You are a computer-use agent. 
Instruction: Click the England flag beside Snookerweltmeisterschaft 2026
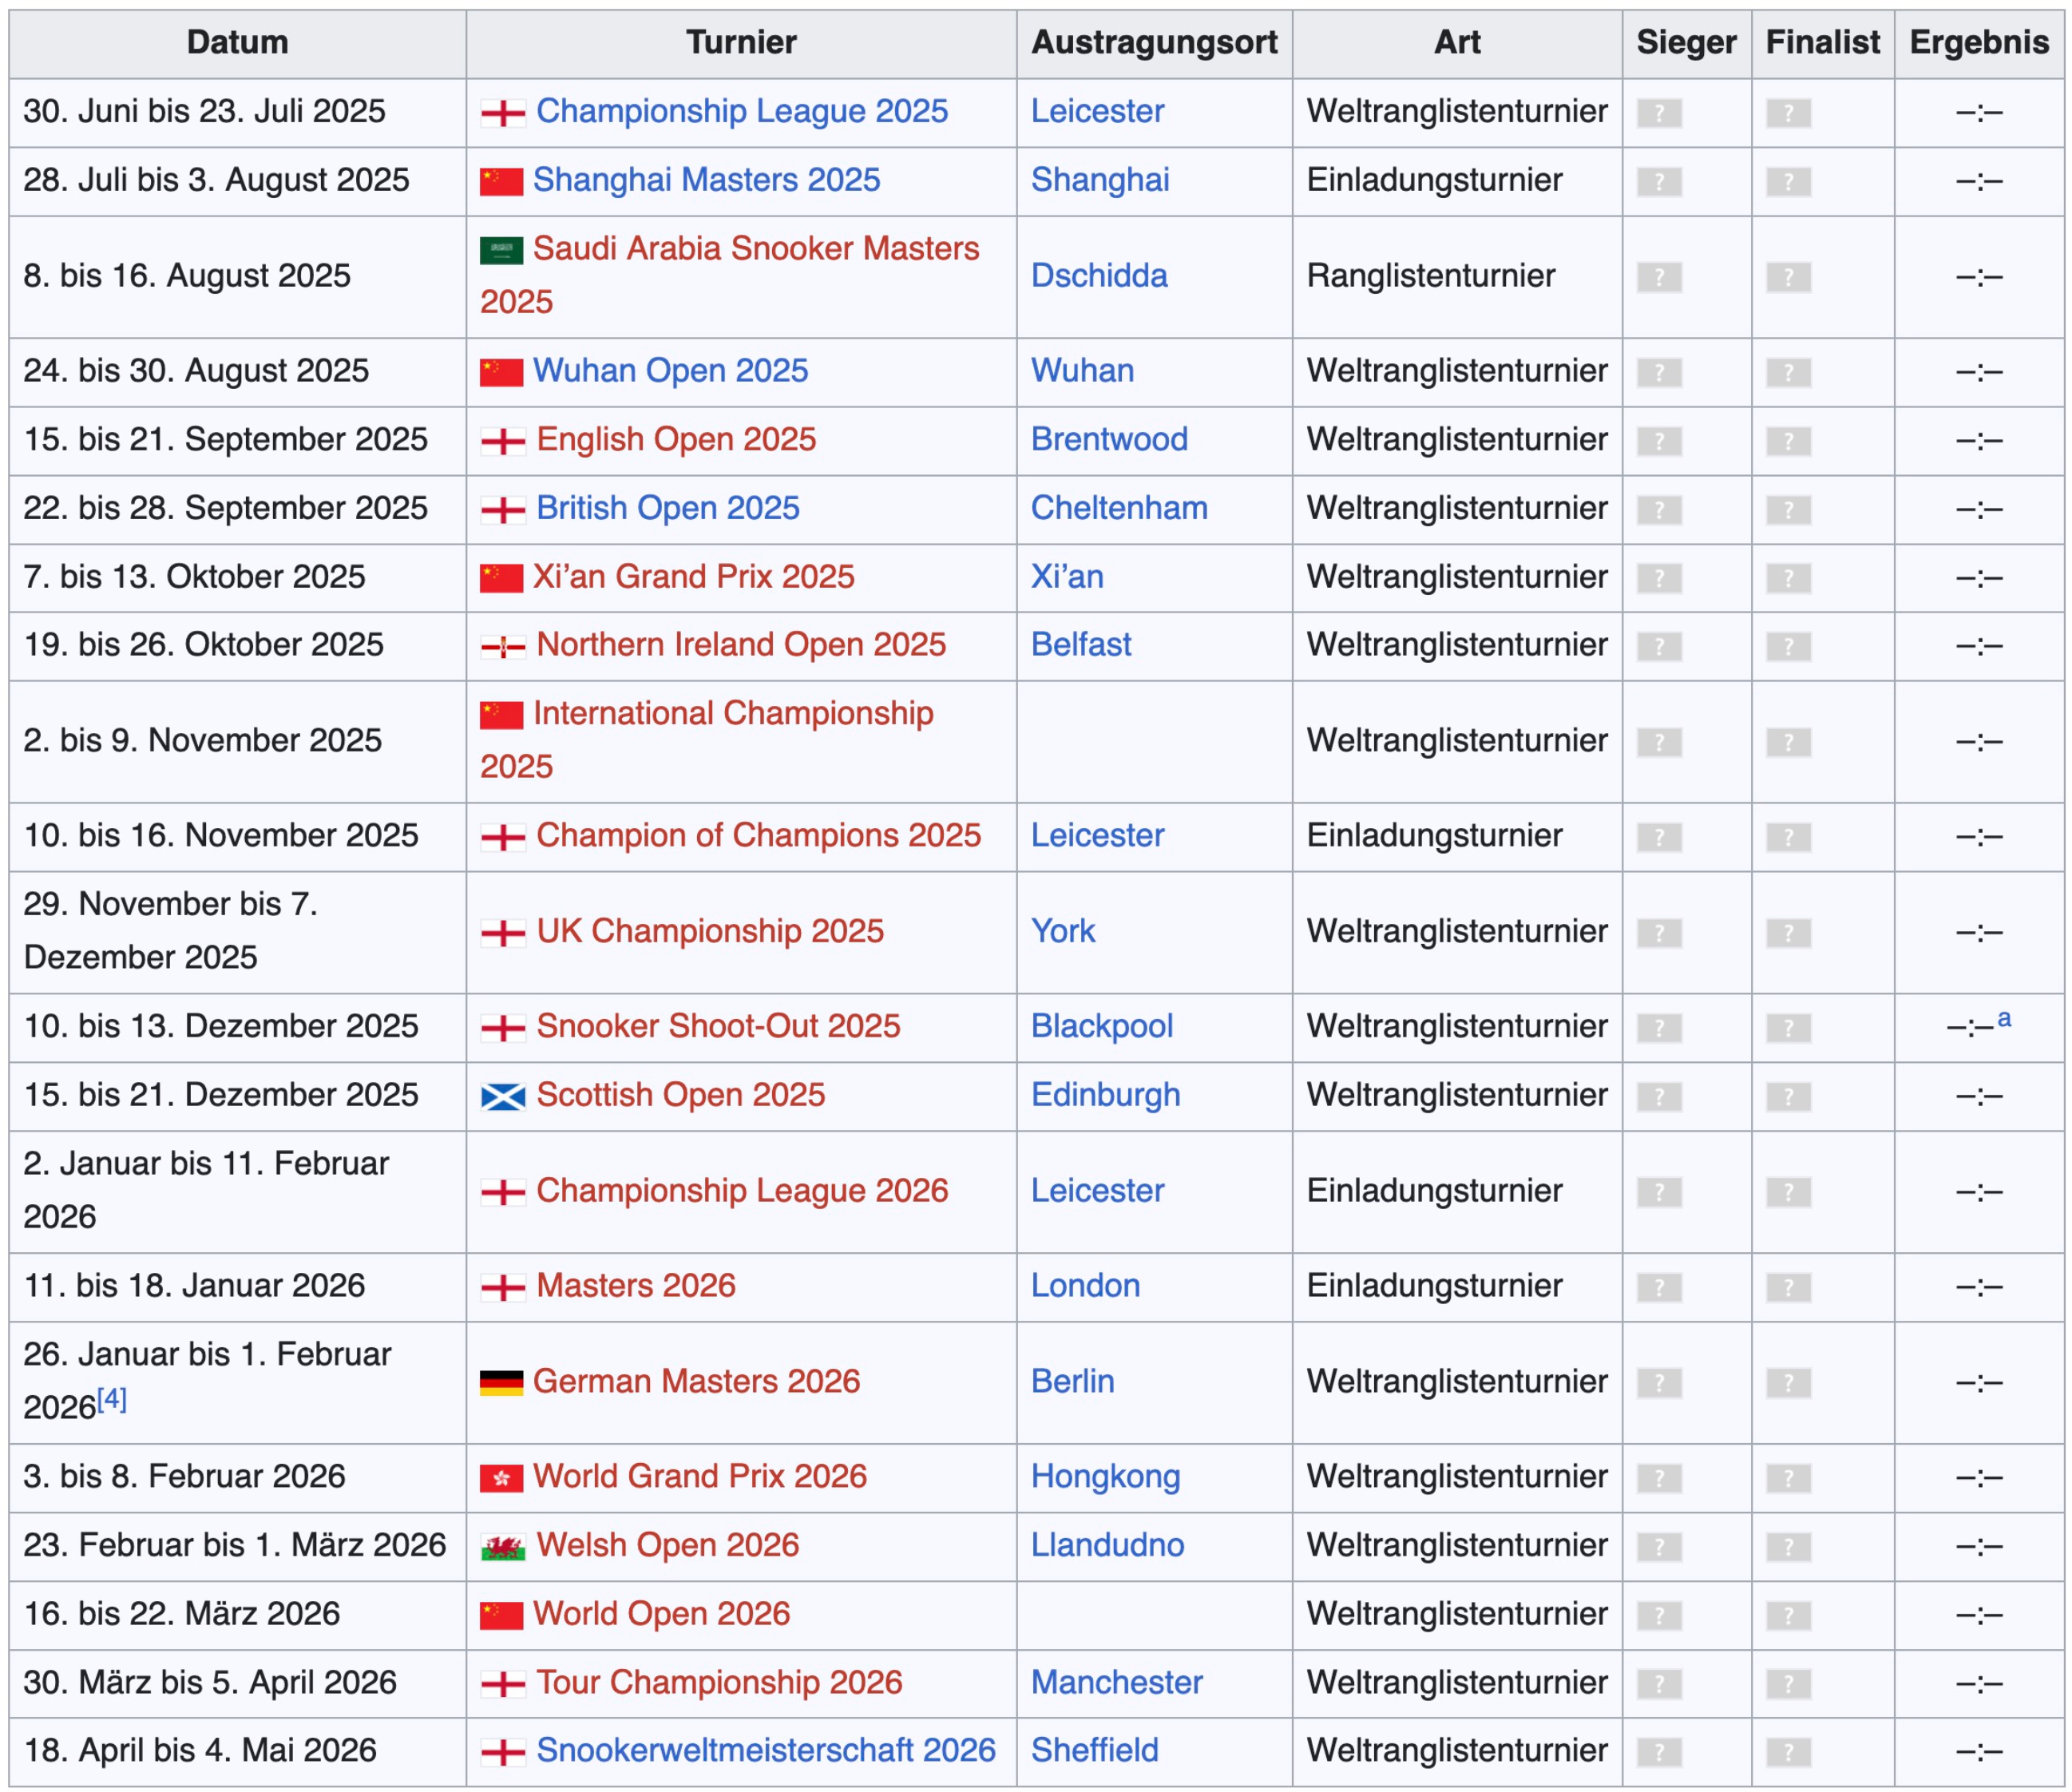[x=502, y=1752]
